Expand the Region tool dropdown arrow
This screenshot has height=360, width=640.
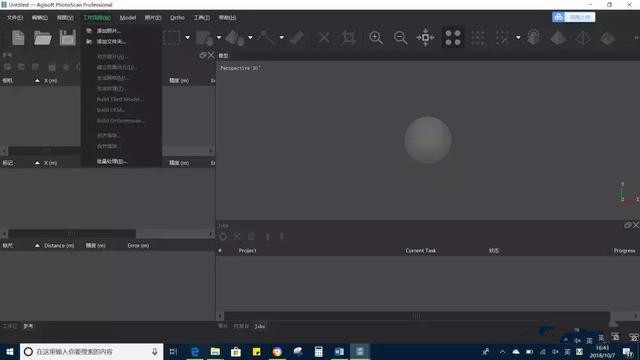219,38
